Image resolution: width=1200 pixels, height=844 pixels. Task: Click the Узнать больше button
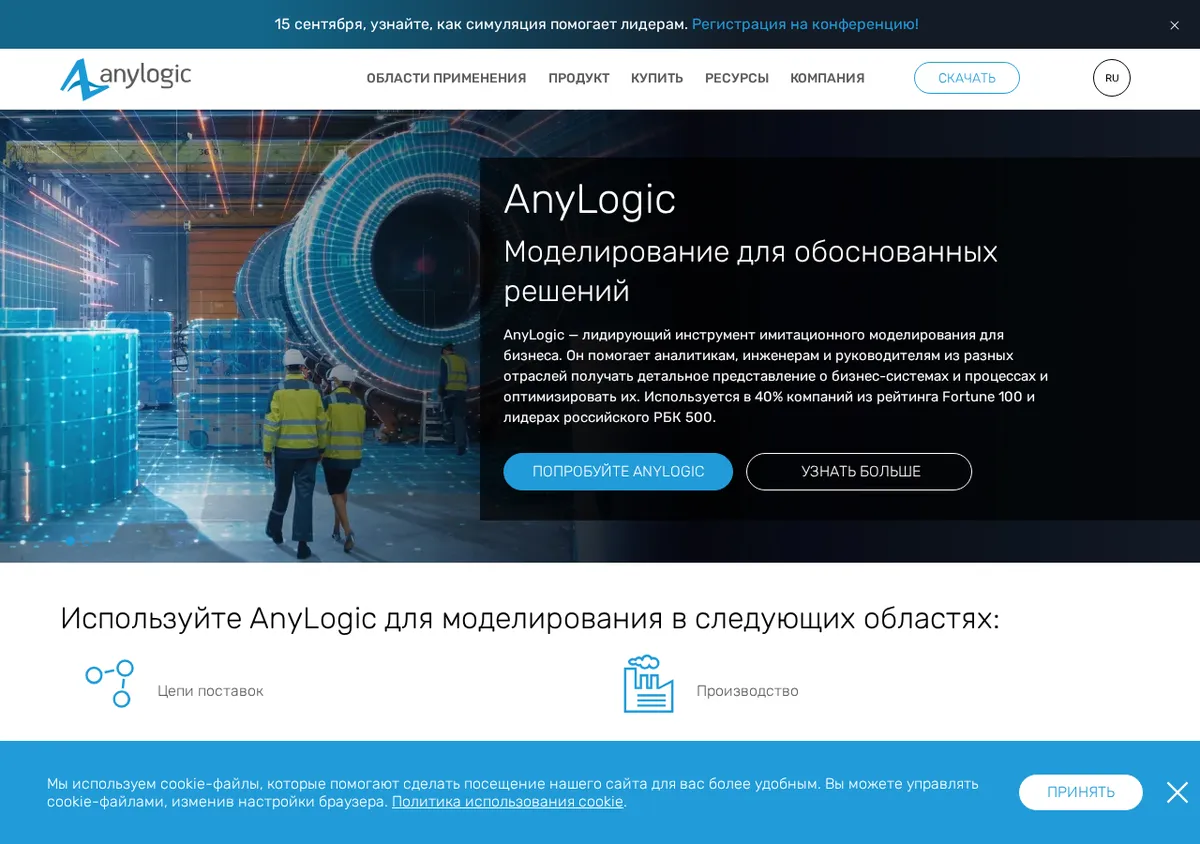(x=859, y=471)
